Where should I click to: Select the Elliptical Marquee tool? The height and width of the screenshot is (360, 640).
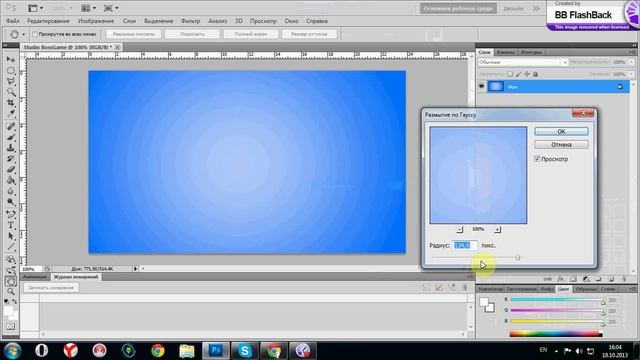11,71
